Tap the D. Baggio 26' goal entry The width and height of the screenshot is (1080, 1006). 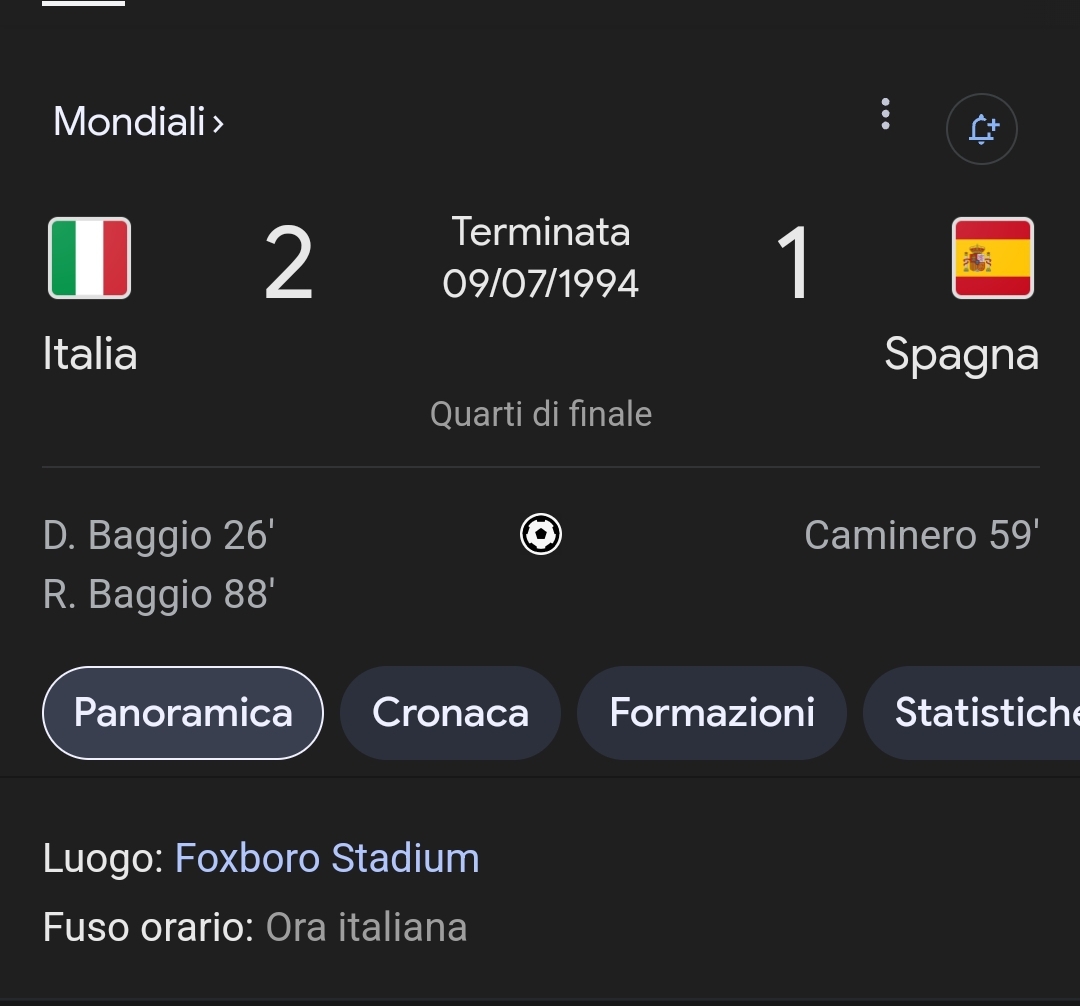pos(158,535)
